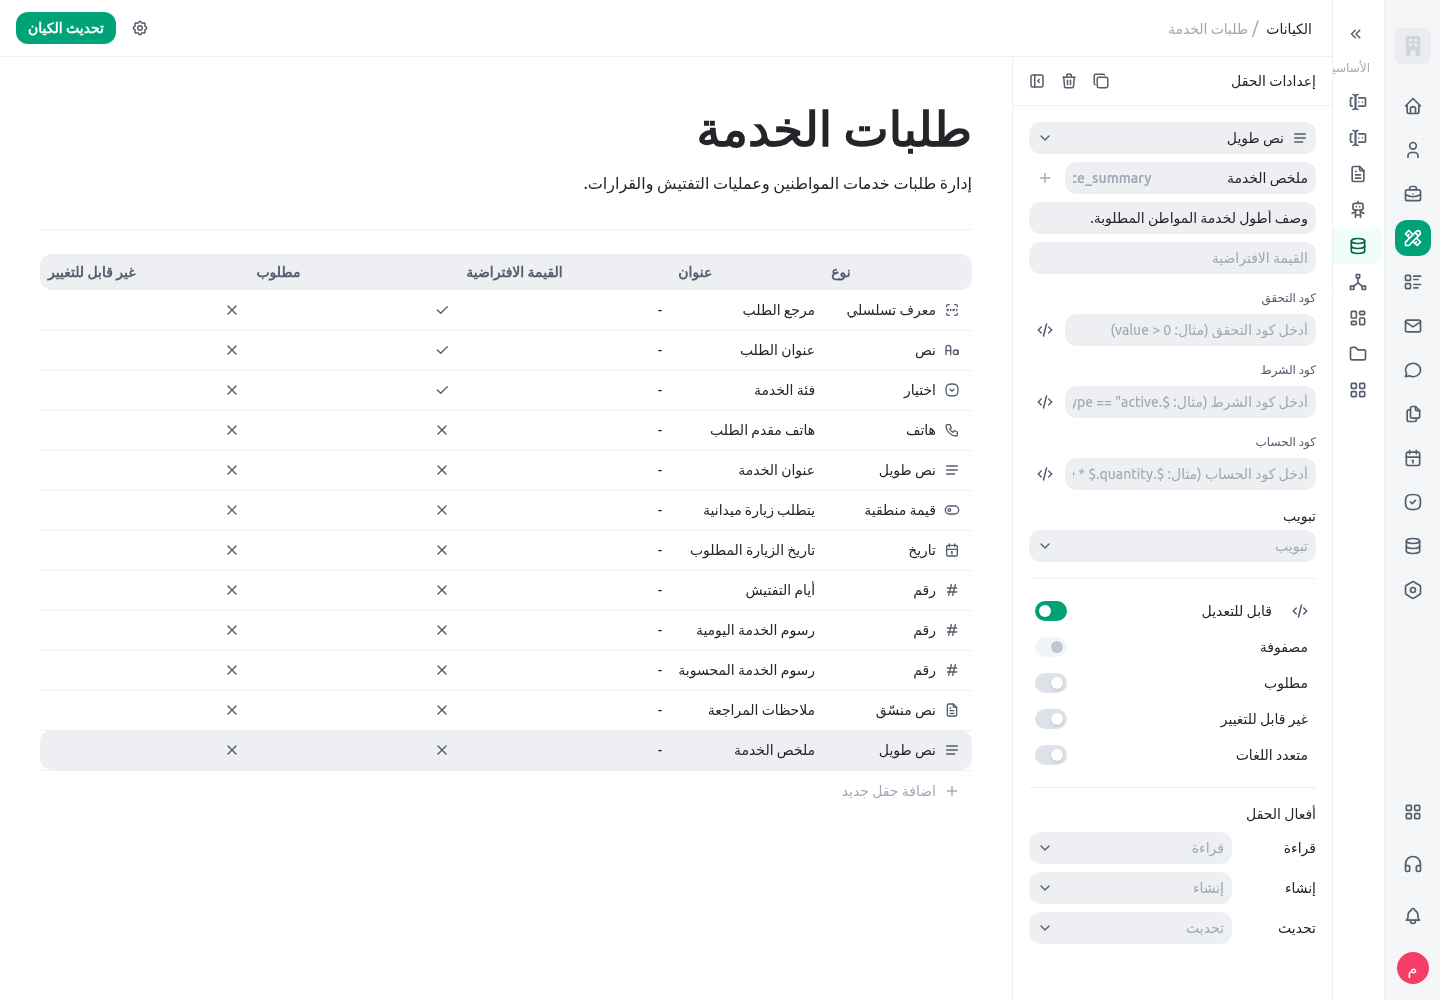
Task: Open the تحديث action dropdown
Action: pos(1130,928)
